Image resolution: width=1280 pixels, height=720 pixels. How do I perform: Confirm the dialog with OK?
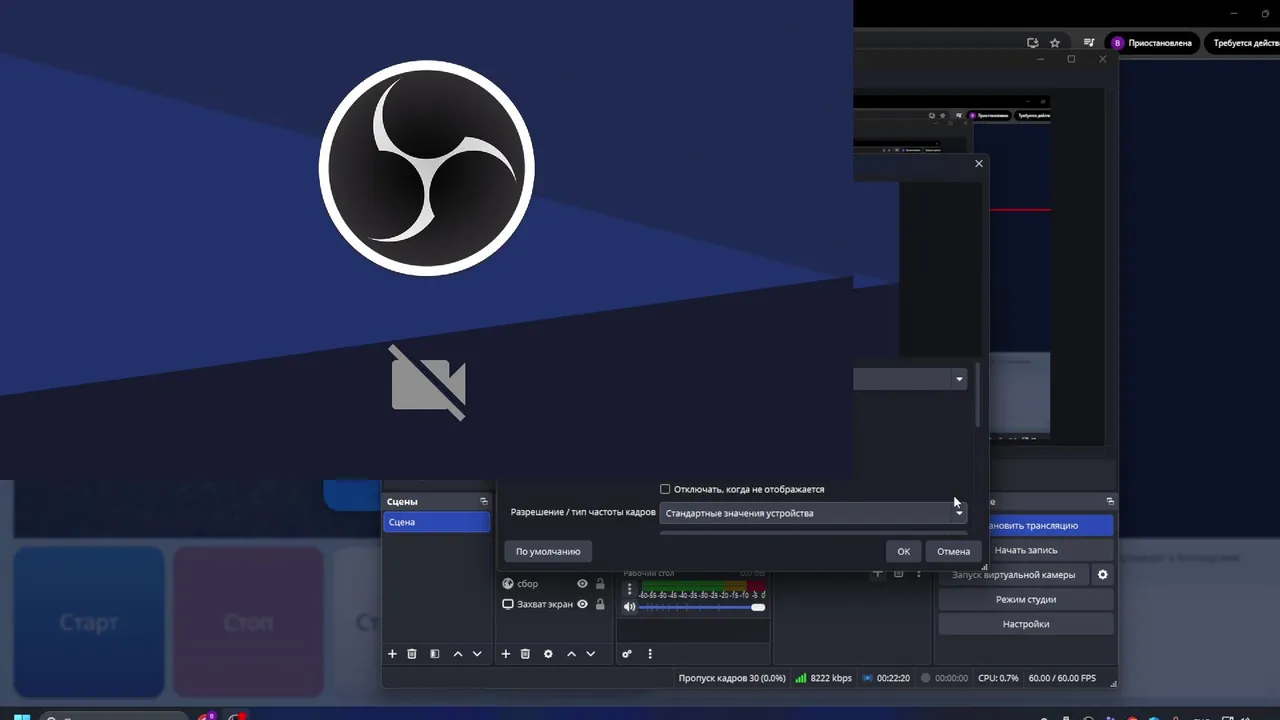(903, 551)
